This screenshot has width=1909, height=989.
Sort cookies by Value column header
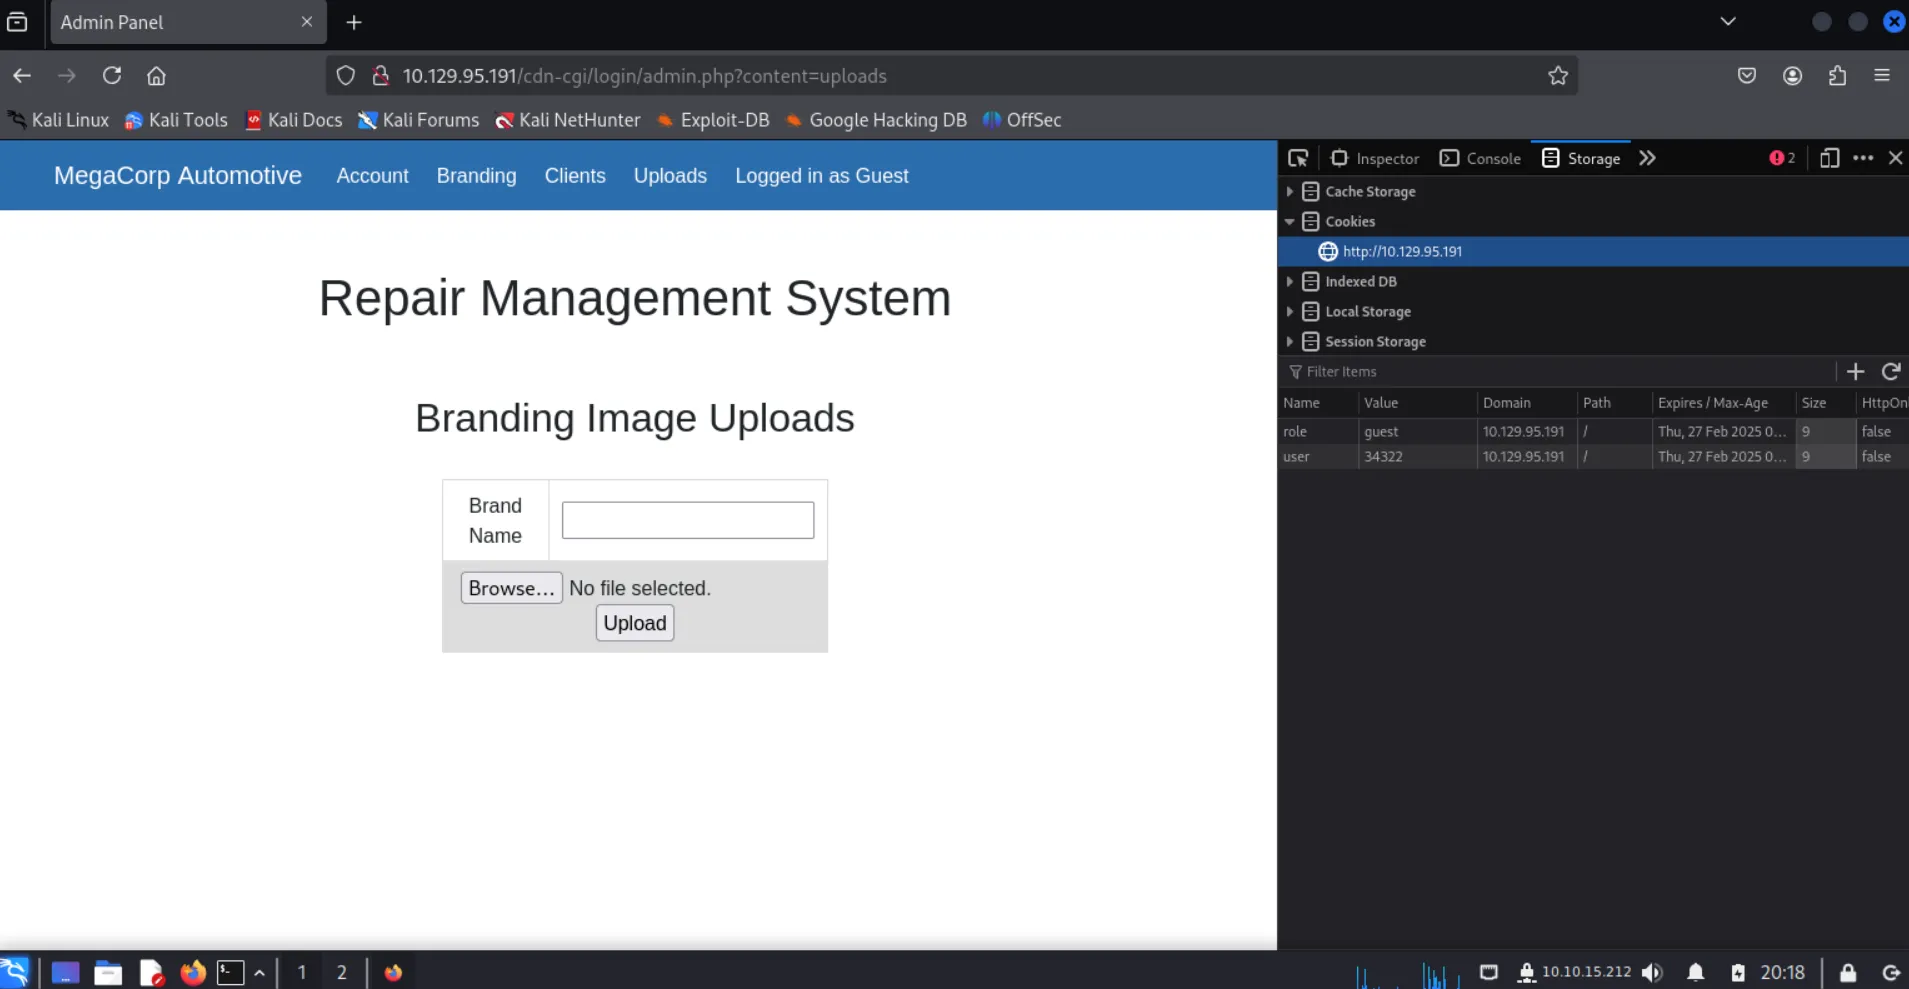pyautogui.click(x=1417, y=402)
